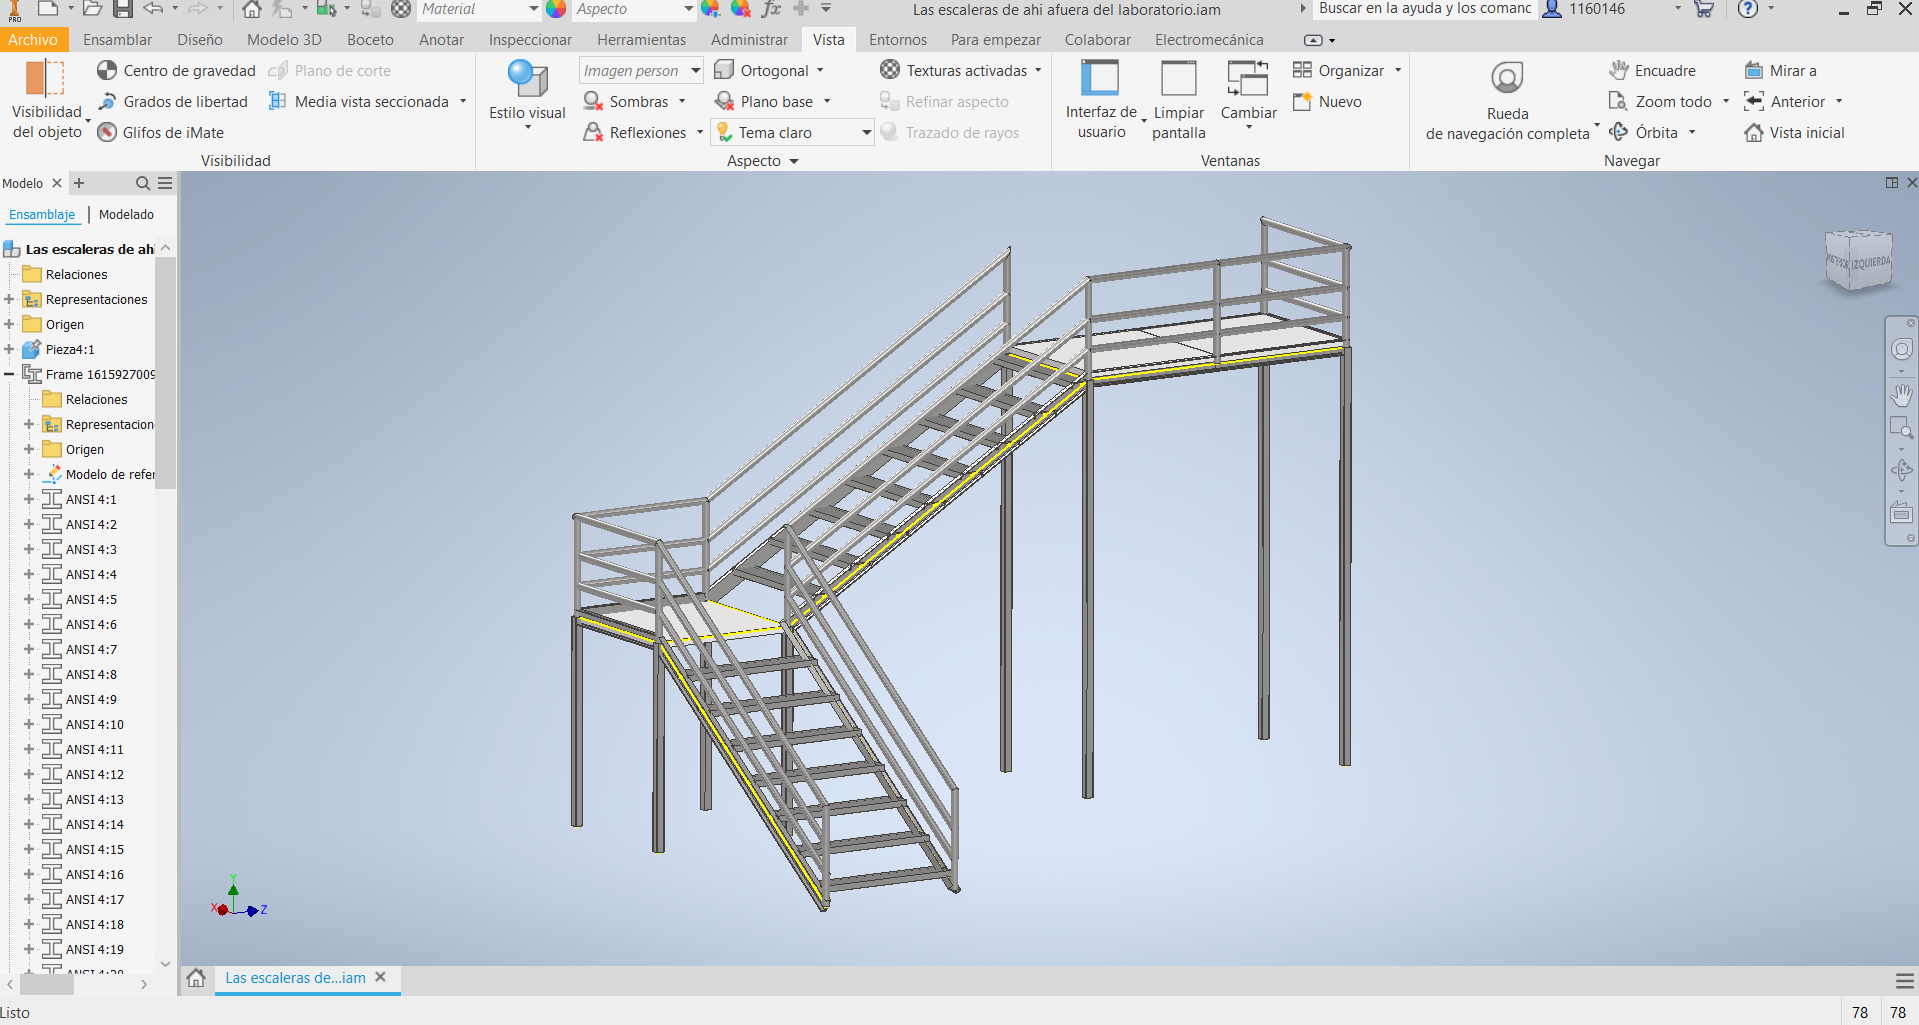Select ANSI 4:5 in browser
The height and width of the screenshot is (1025, 1919).
coord(91,600)
